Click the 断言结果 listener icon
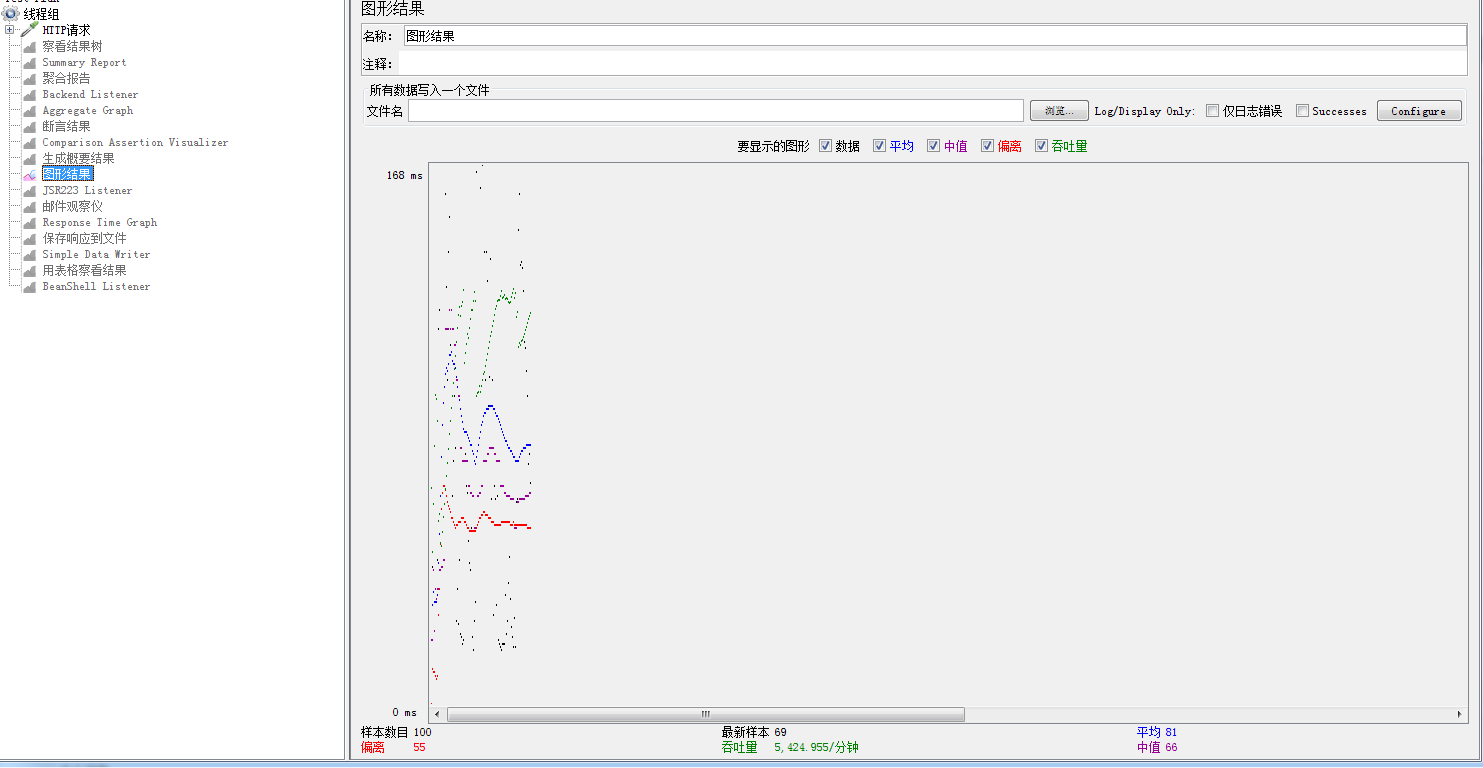1483x768 pixels. [x=30, y=127]
